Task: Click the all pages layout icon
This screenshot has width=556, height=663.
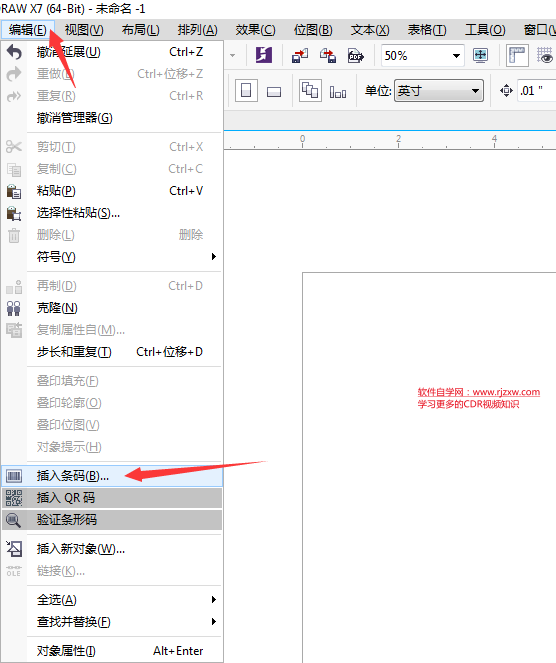Action: (x=310, y=90)
